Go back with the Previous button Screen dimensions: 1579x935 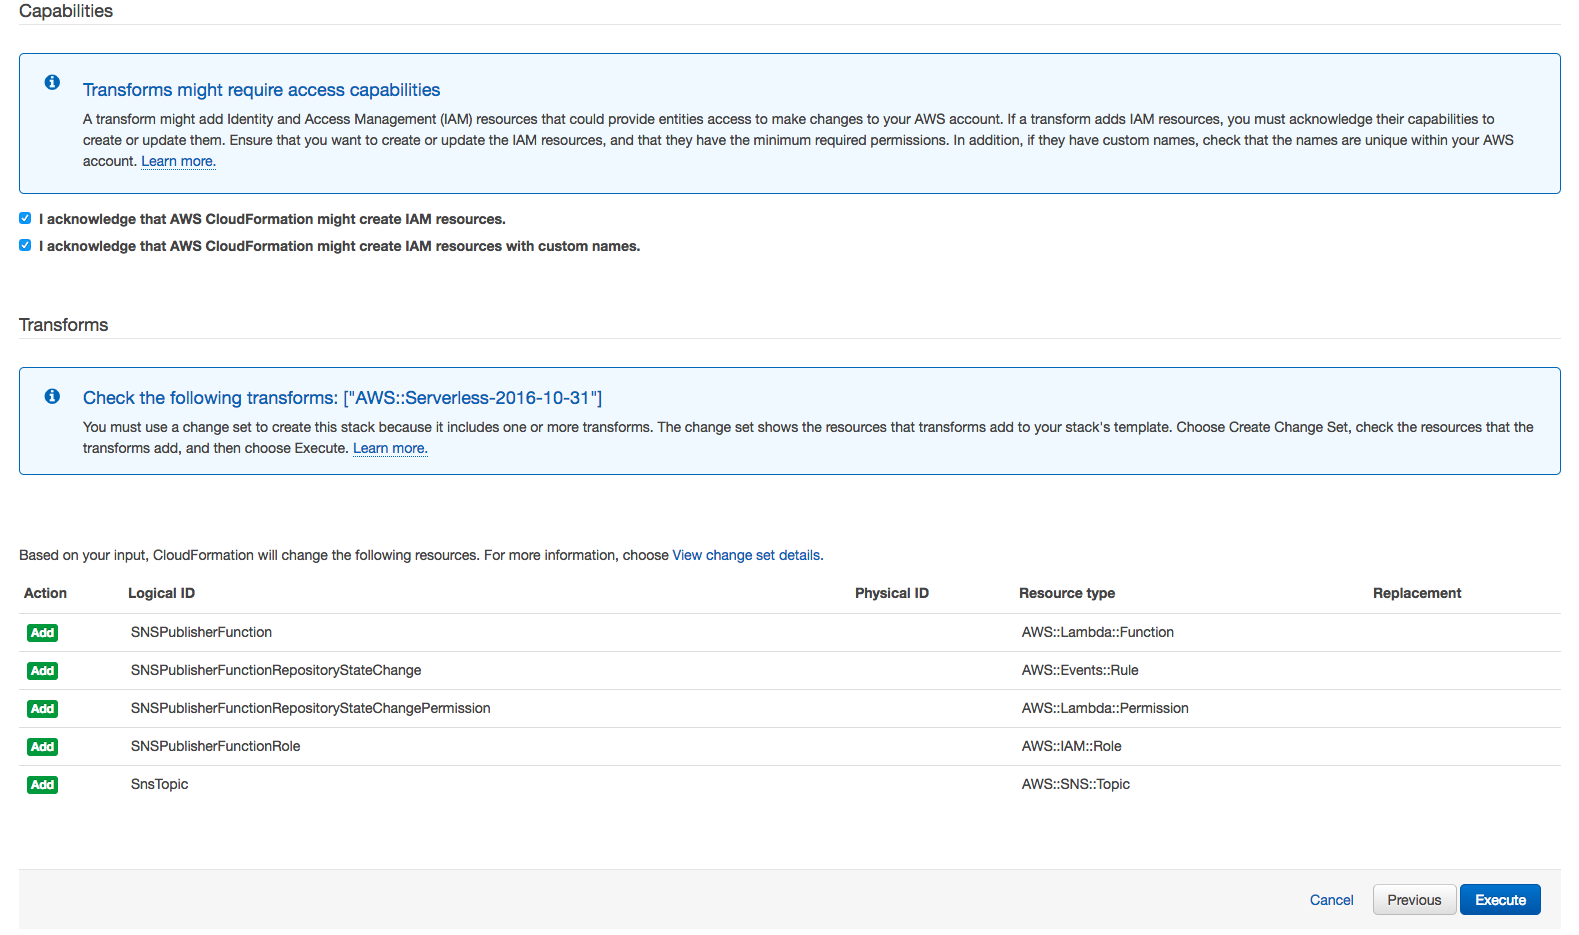tap(1414, 900)
